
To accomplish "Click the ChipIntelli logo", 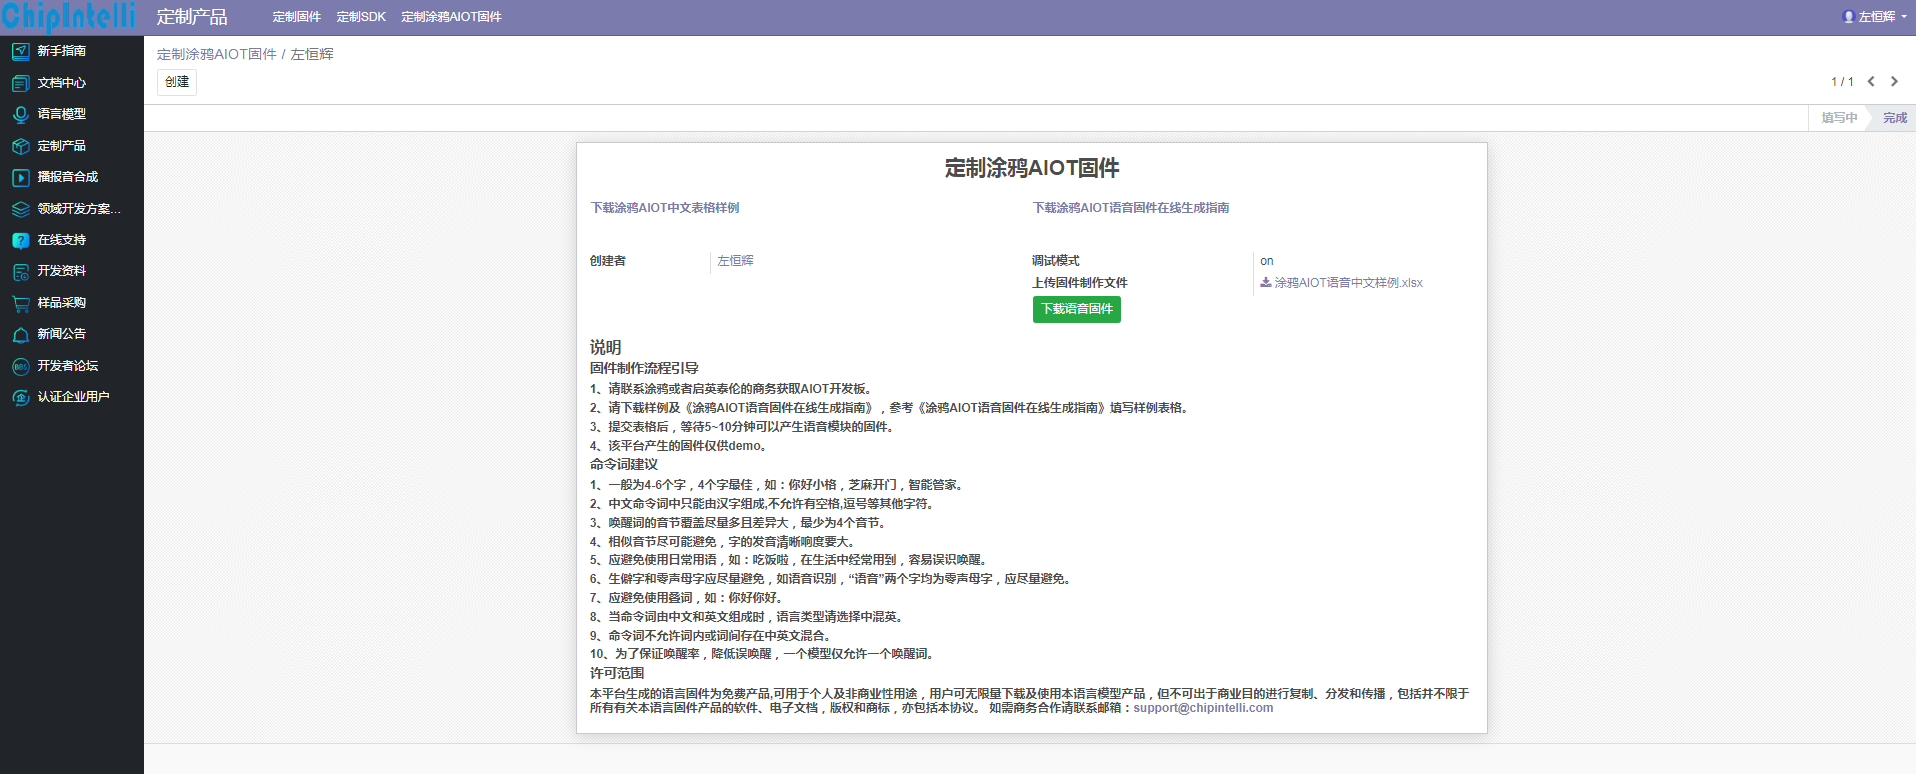I will (68, 17).
